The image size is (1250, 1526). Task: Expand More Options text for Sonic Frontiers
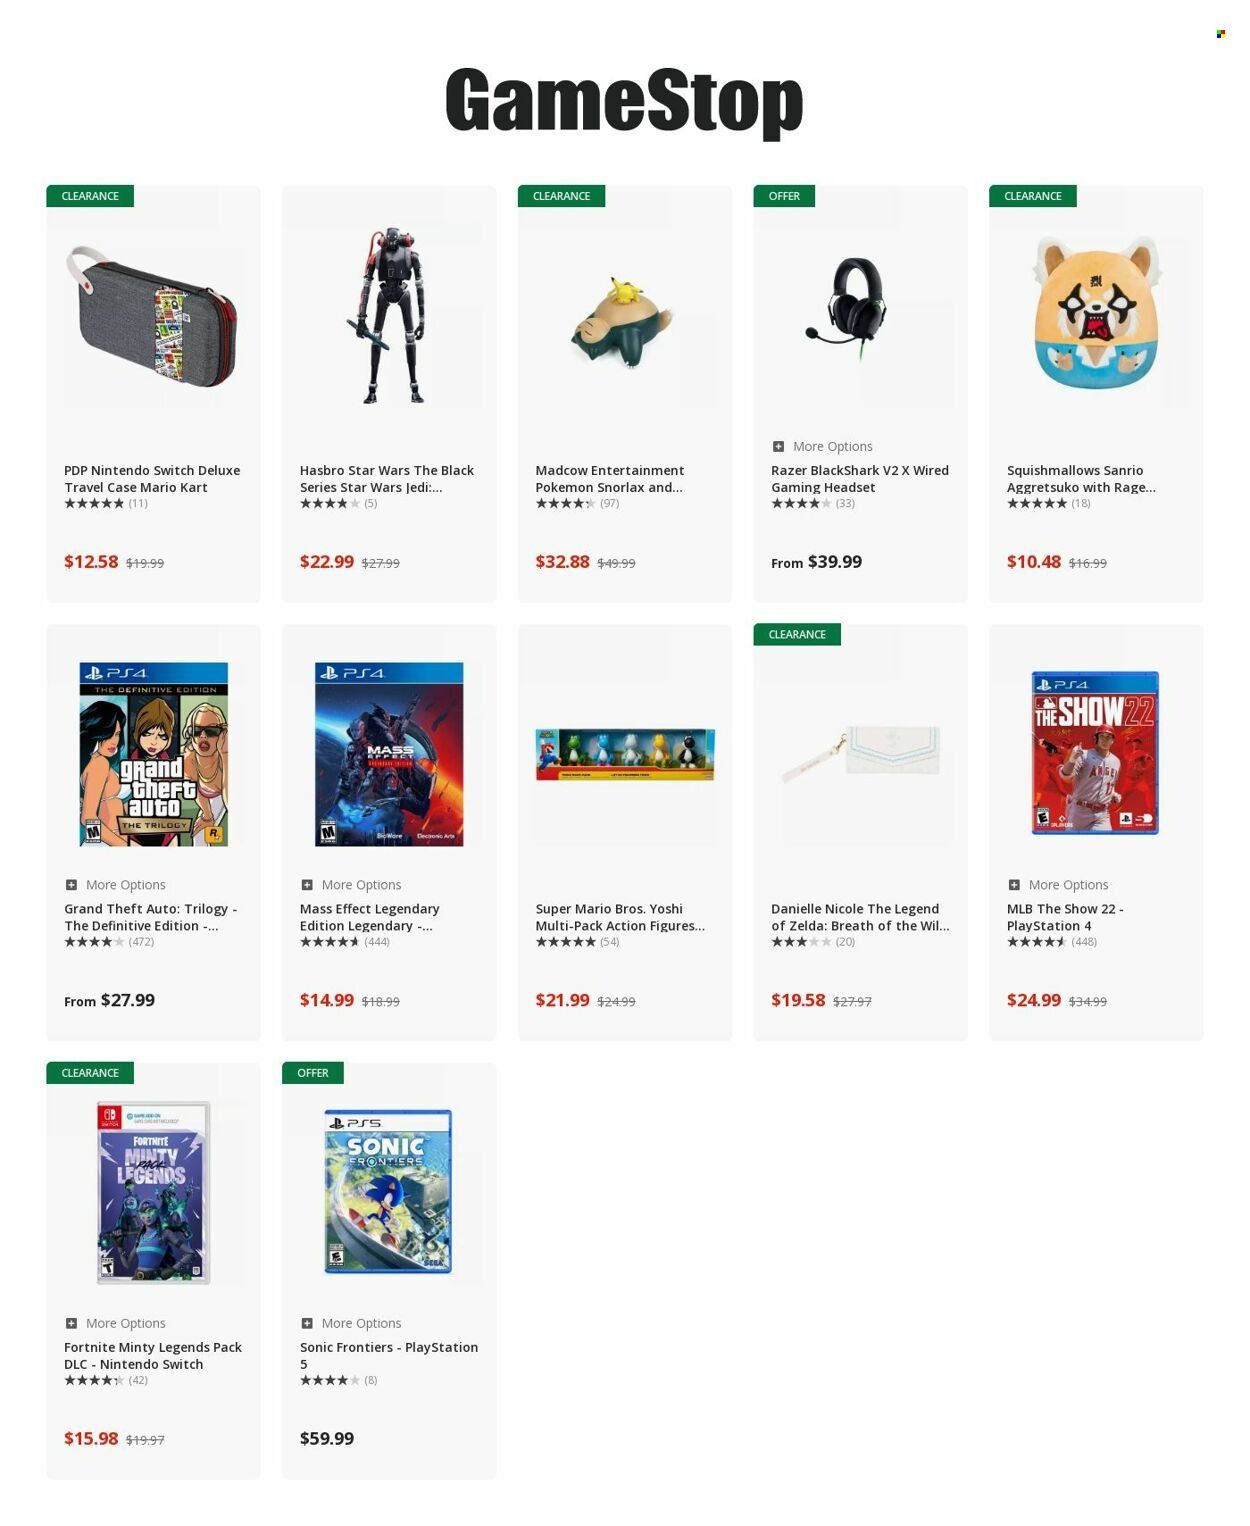(361, 1323)
